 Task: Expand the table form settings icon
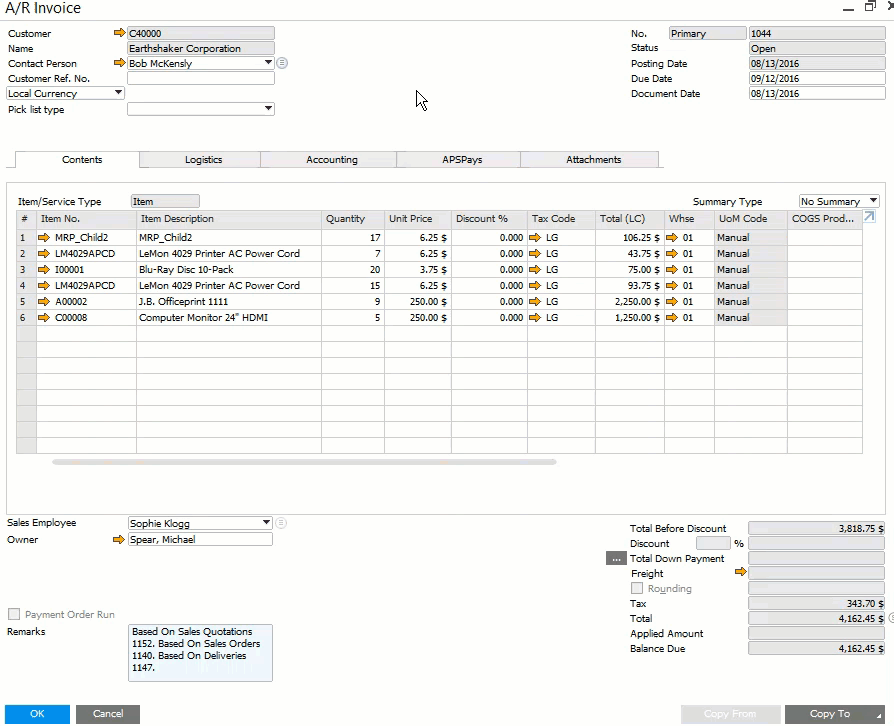pos(869,217)
